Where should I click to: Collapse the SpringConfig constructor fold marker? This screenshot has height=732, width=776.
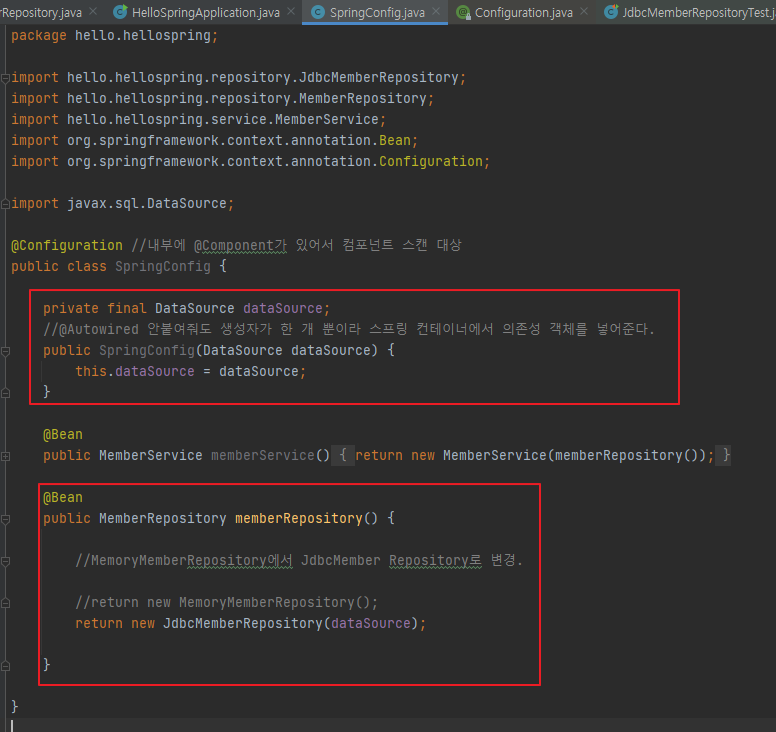tap(5, 351)
